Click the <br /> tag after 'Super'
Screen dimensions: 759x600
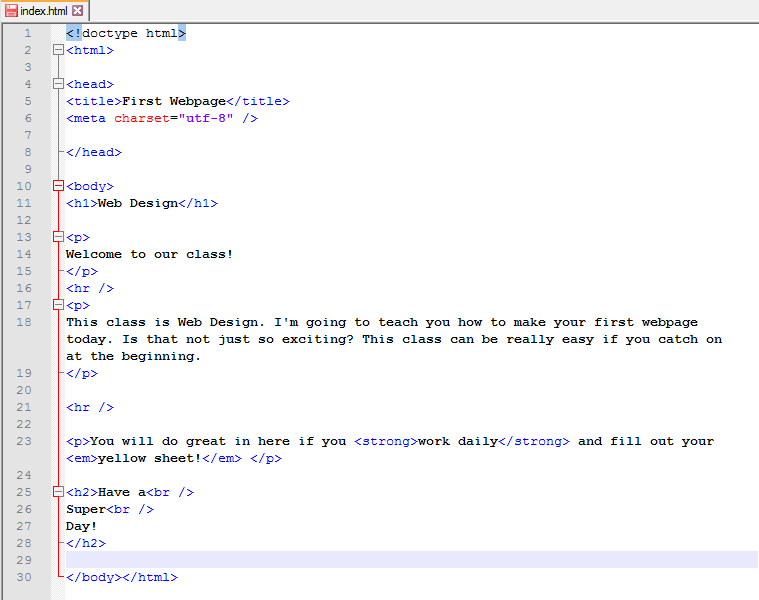pos(130,509)
